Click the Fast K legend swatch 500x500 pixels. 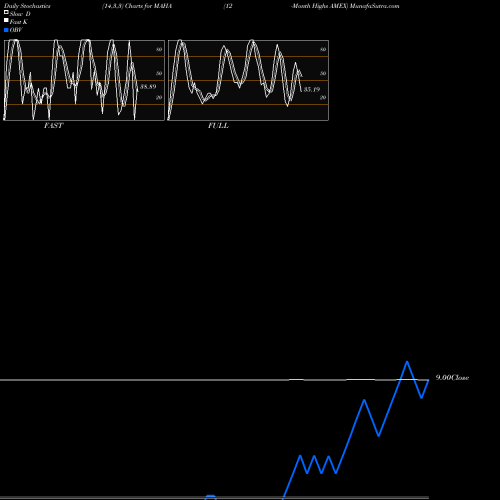[6, 20]
